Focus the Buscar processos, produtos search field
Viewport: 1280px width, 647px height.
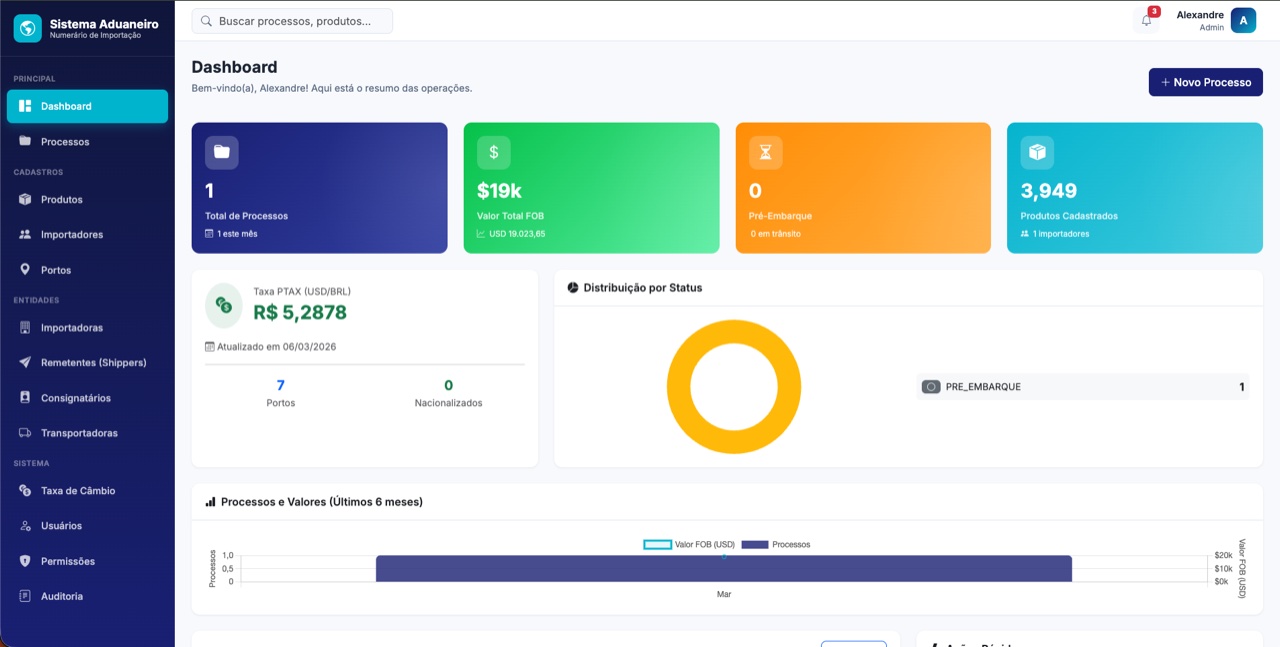coord(292,21)
